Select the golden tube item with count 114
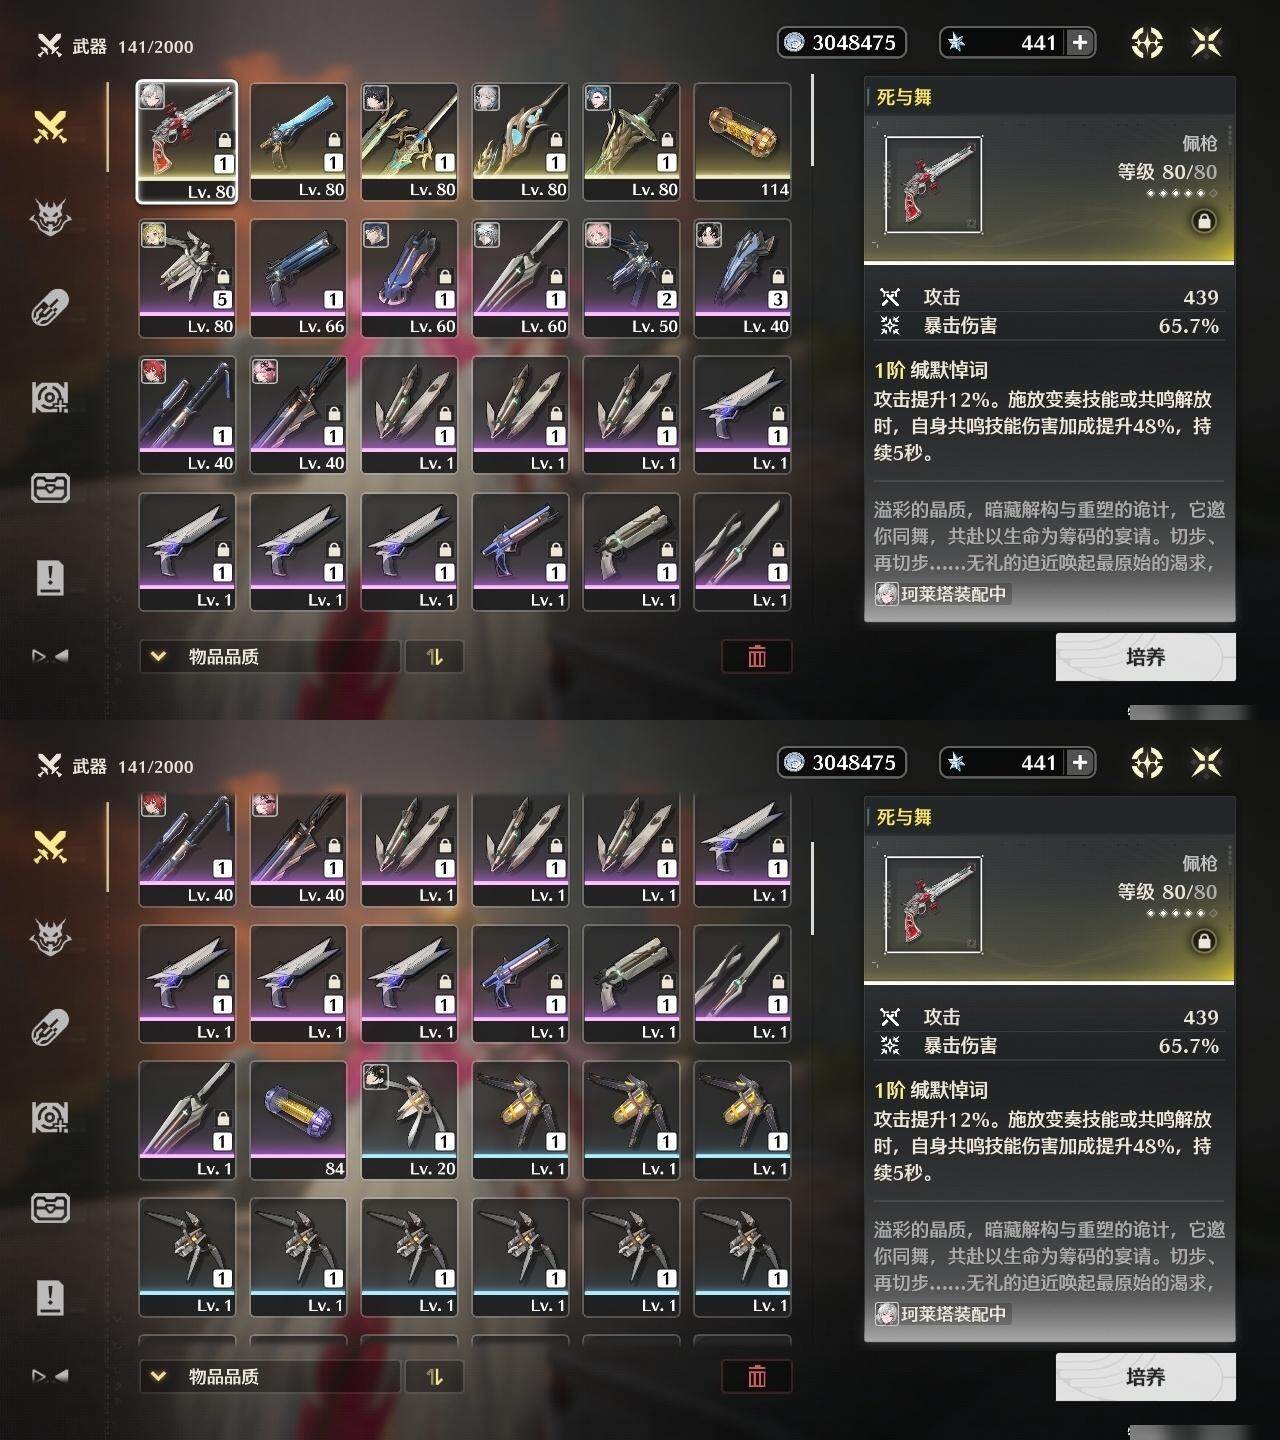This screenshot has width=1280, height=1440. point(742,141)
